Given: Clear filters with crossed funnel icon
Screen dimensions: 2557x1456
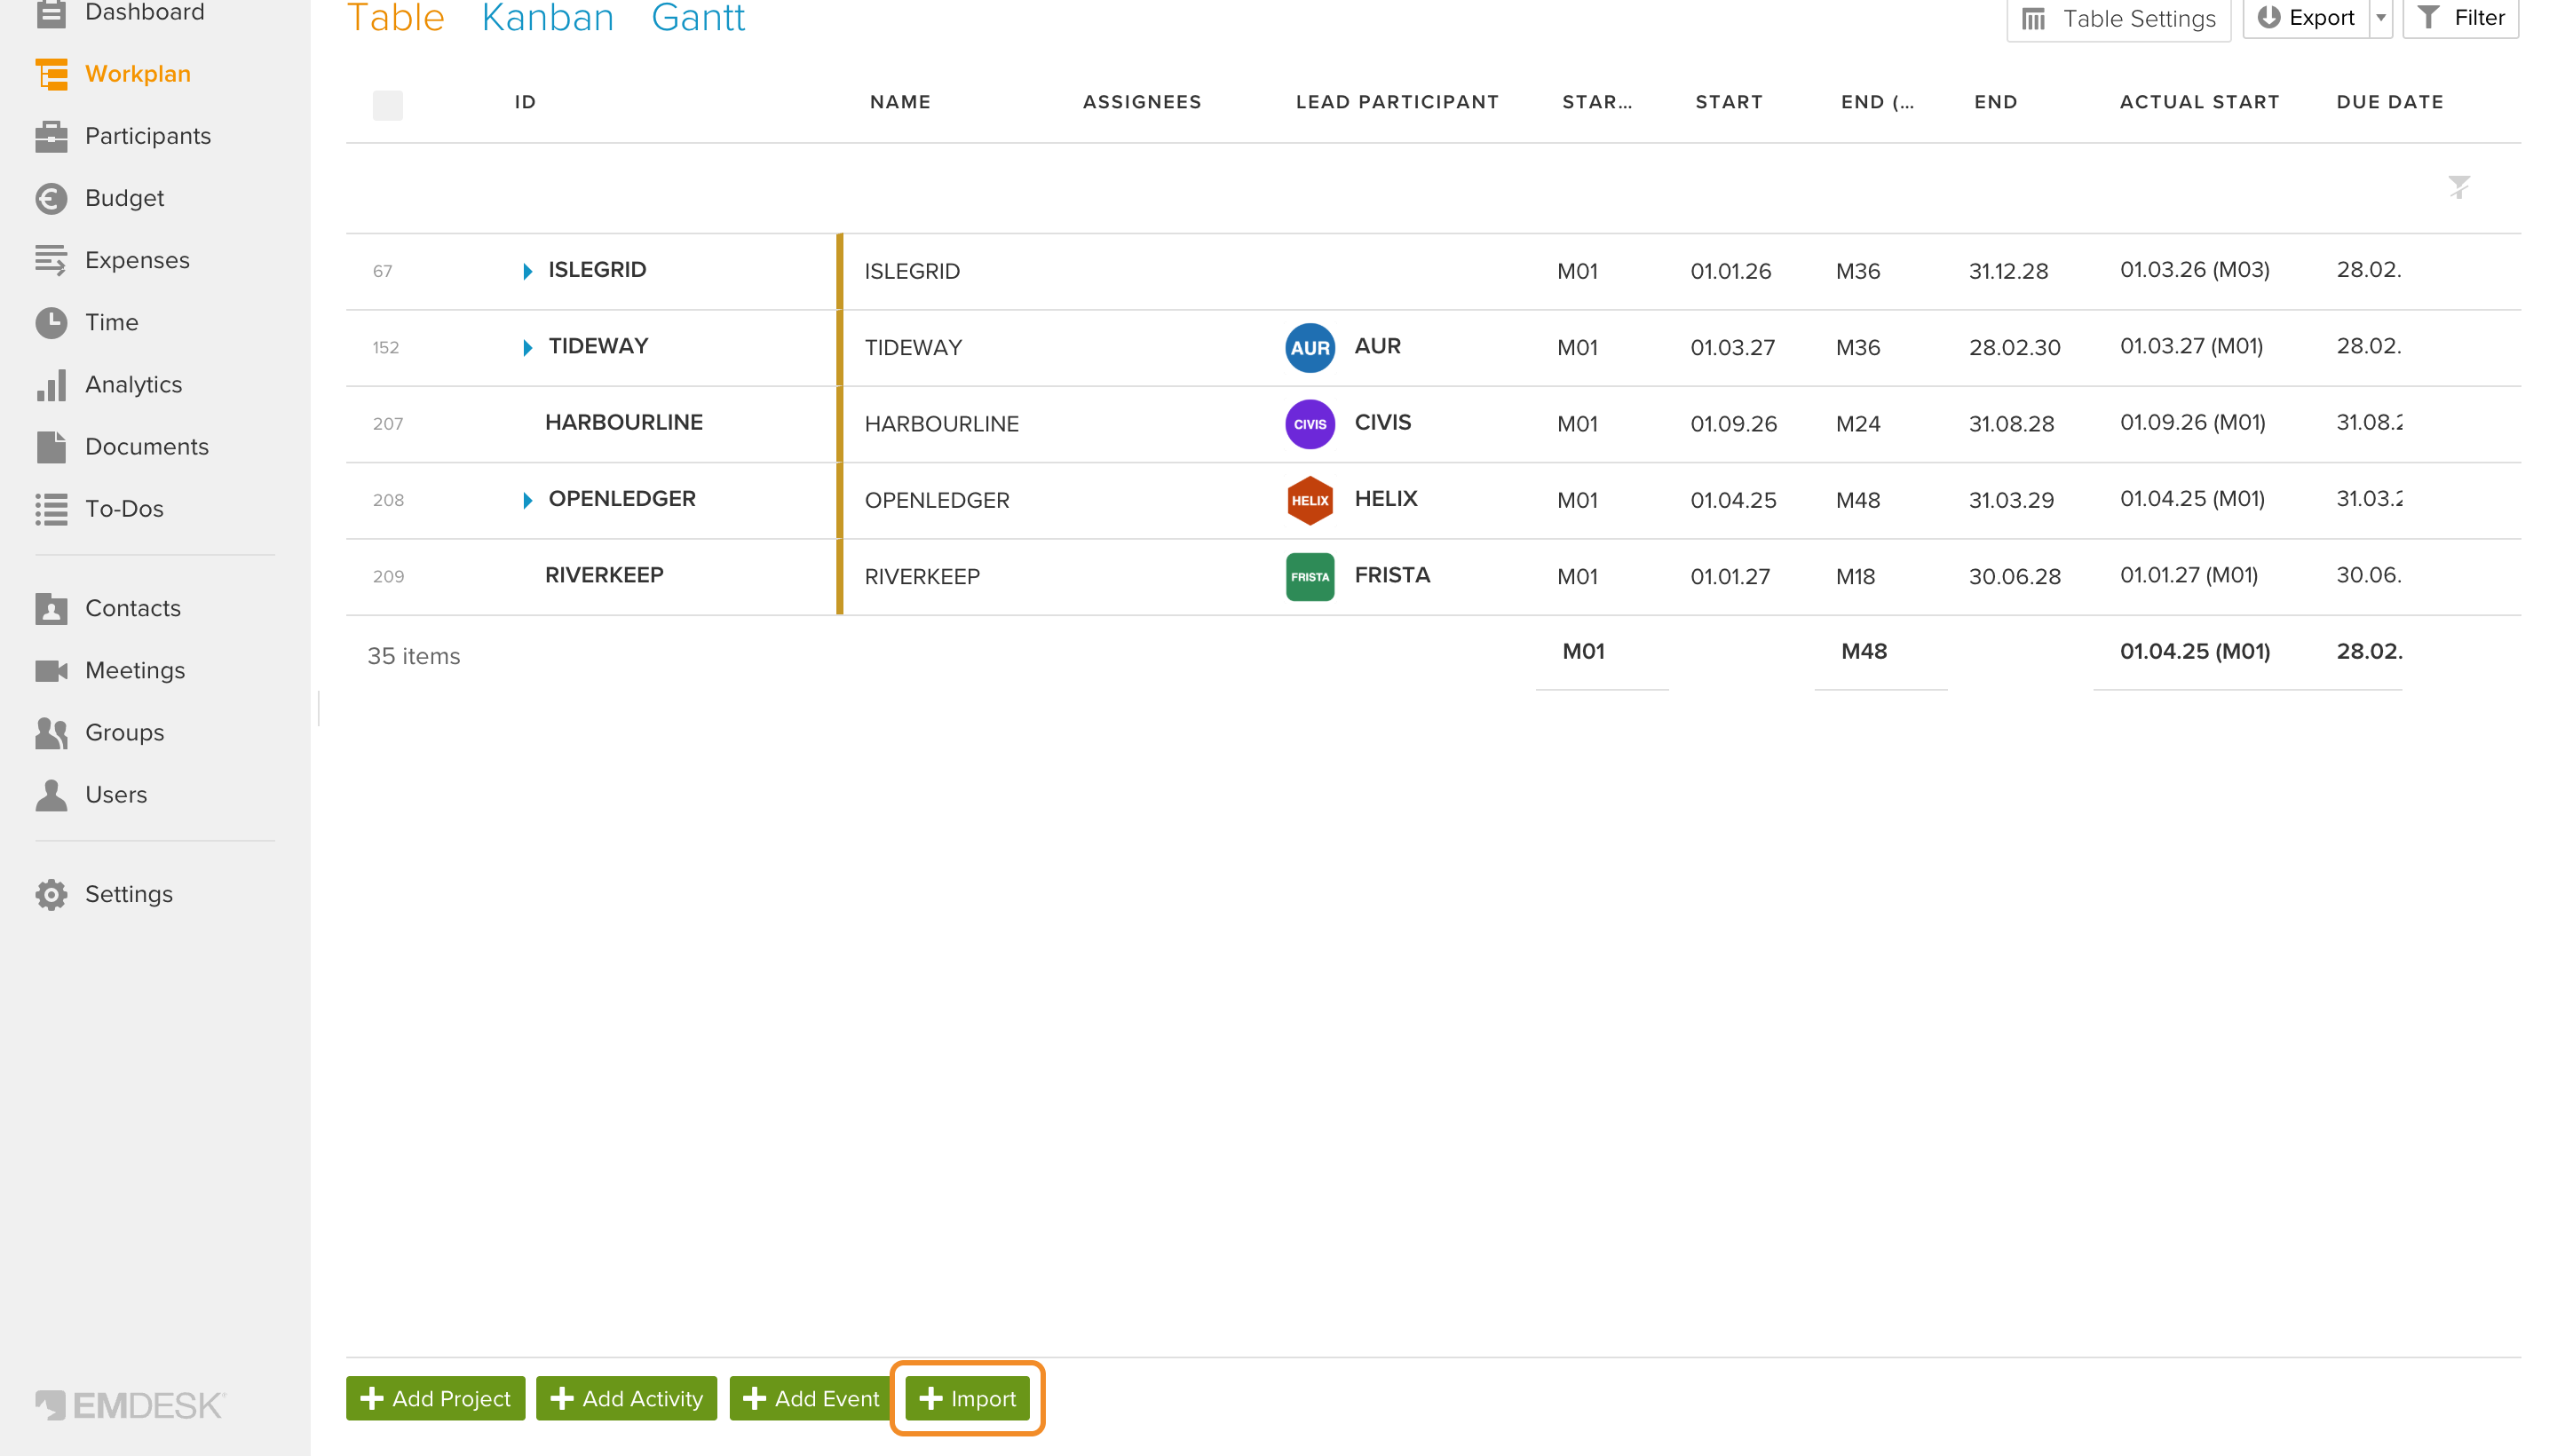Looking at the screenshot, I should click(x=2458, y=187).
